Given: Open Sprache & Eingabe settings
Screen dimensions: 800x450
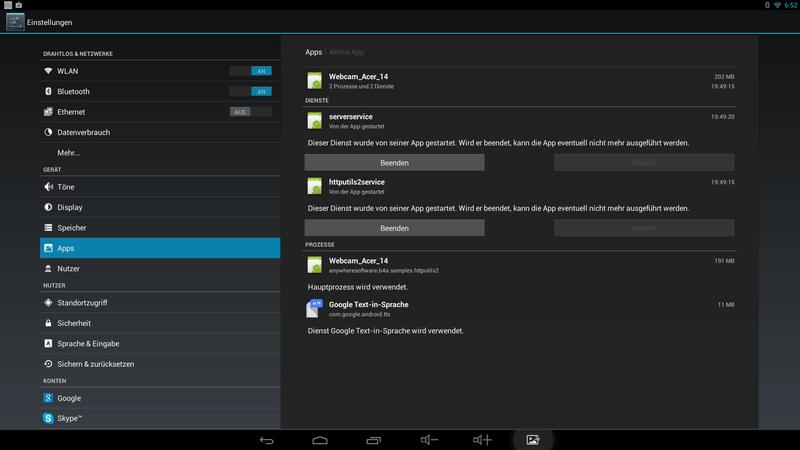Looking at the screenshot, I should pyautogui.click(x=160, y=343).
